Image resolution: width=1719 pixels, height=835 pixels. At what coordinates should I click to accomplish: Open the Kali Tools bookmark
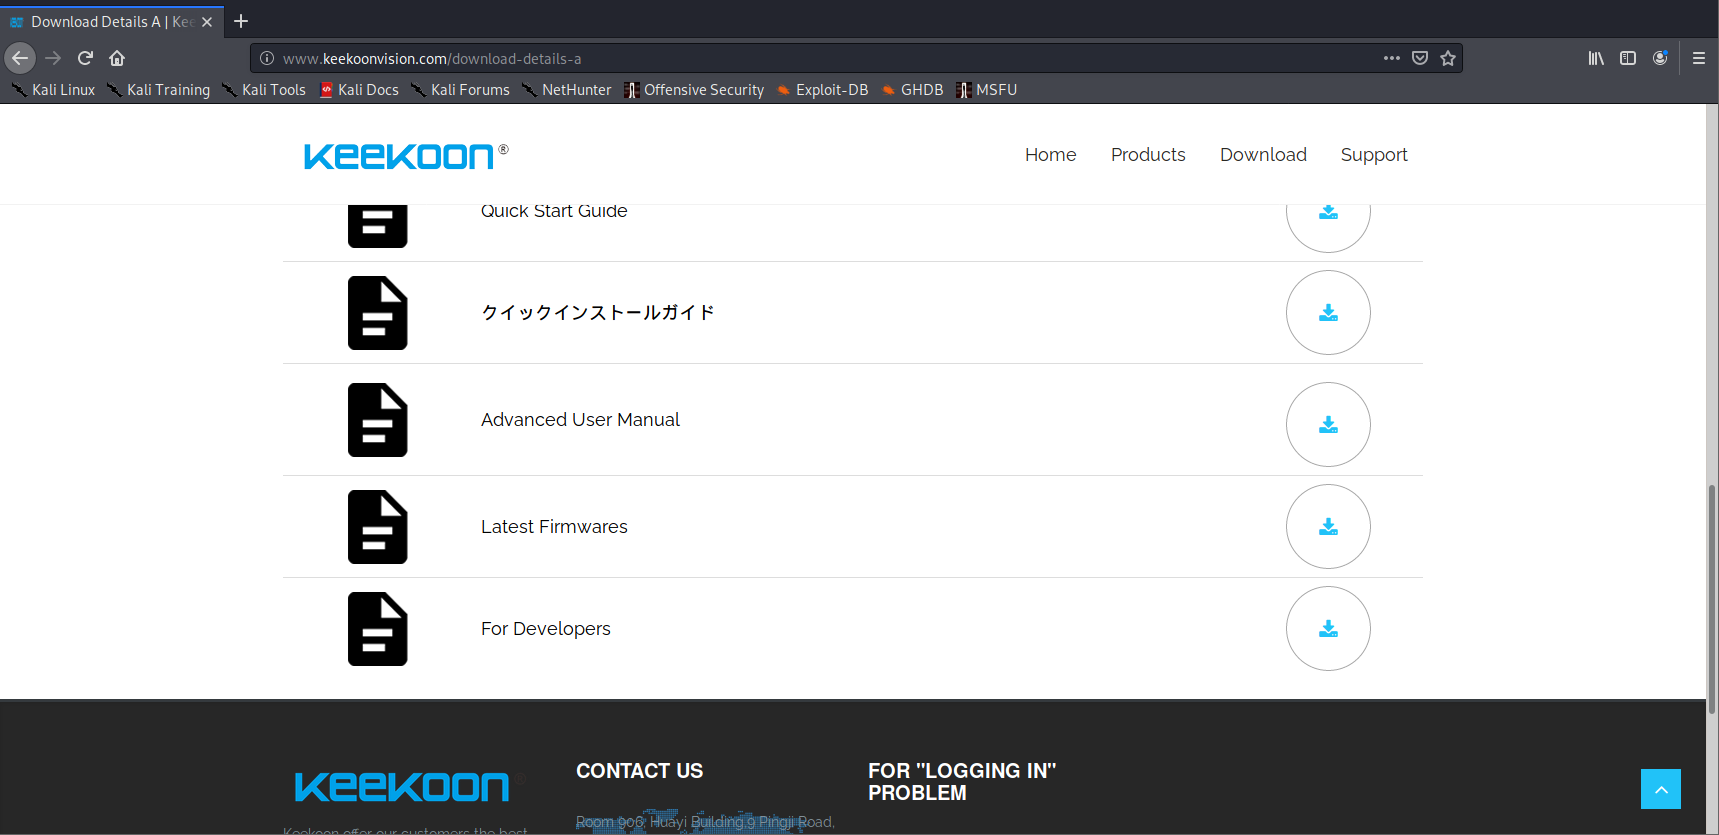264,90
